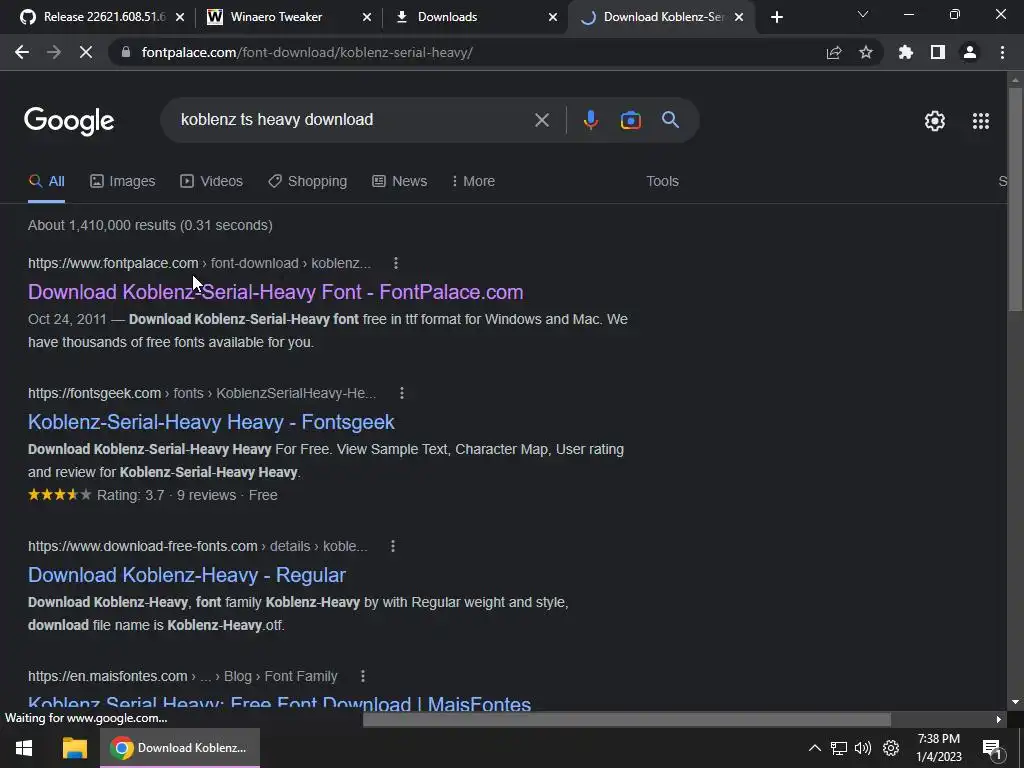The image size is (1024, 768).
Task: Go to the Google logo homepage
Action: [69, 121]
